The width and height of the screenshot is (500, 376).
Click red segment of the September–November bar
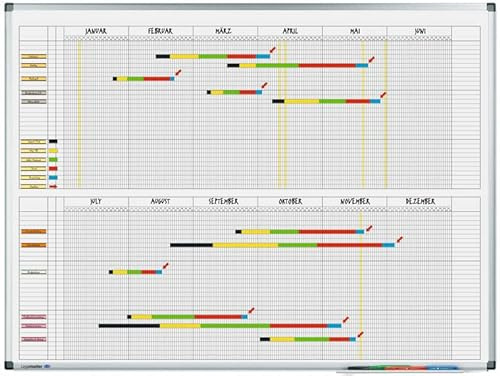(x=327, y=232)
